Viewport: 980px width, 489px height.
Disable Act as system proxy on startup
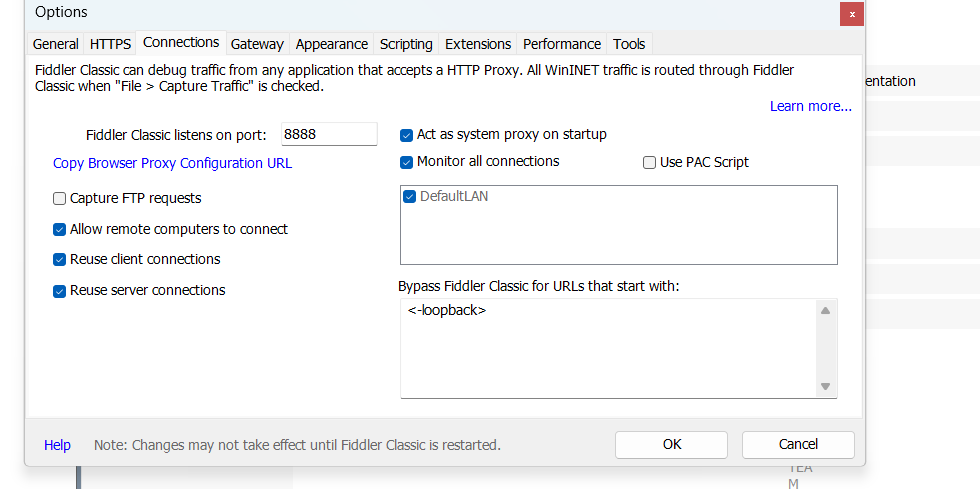pyautogui.click(x=407, y=135)
